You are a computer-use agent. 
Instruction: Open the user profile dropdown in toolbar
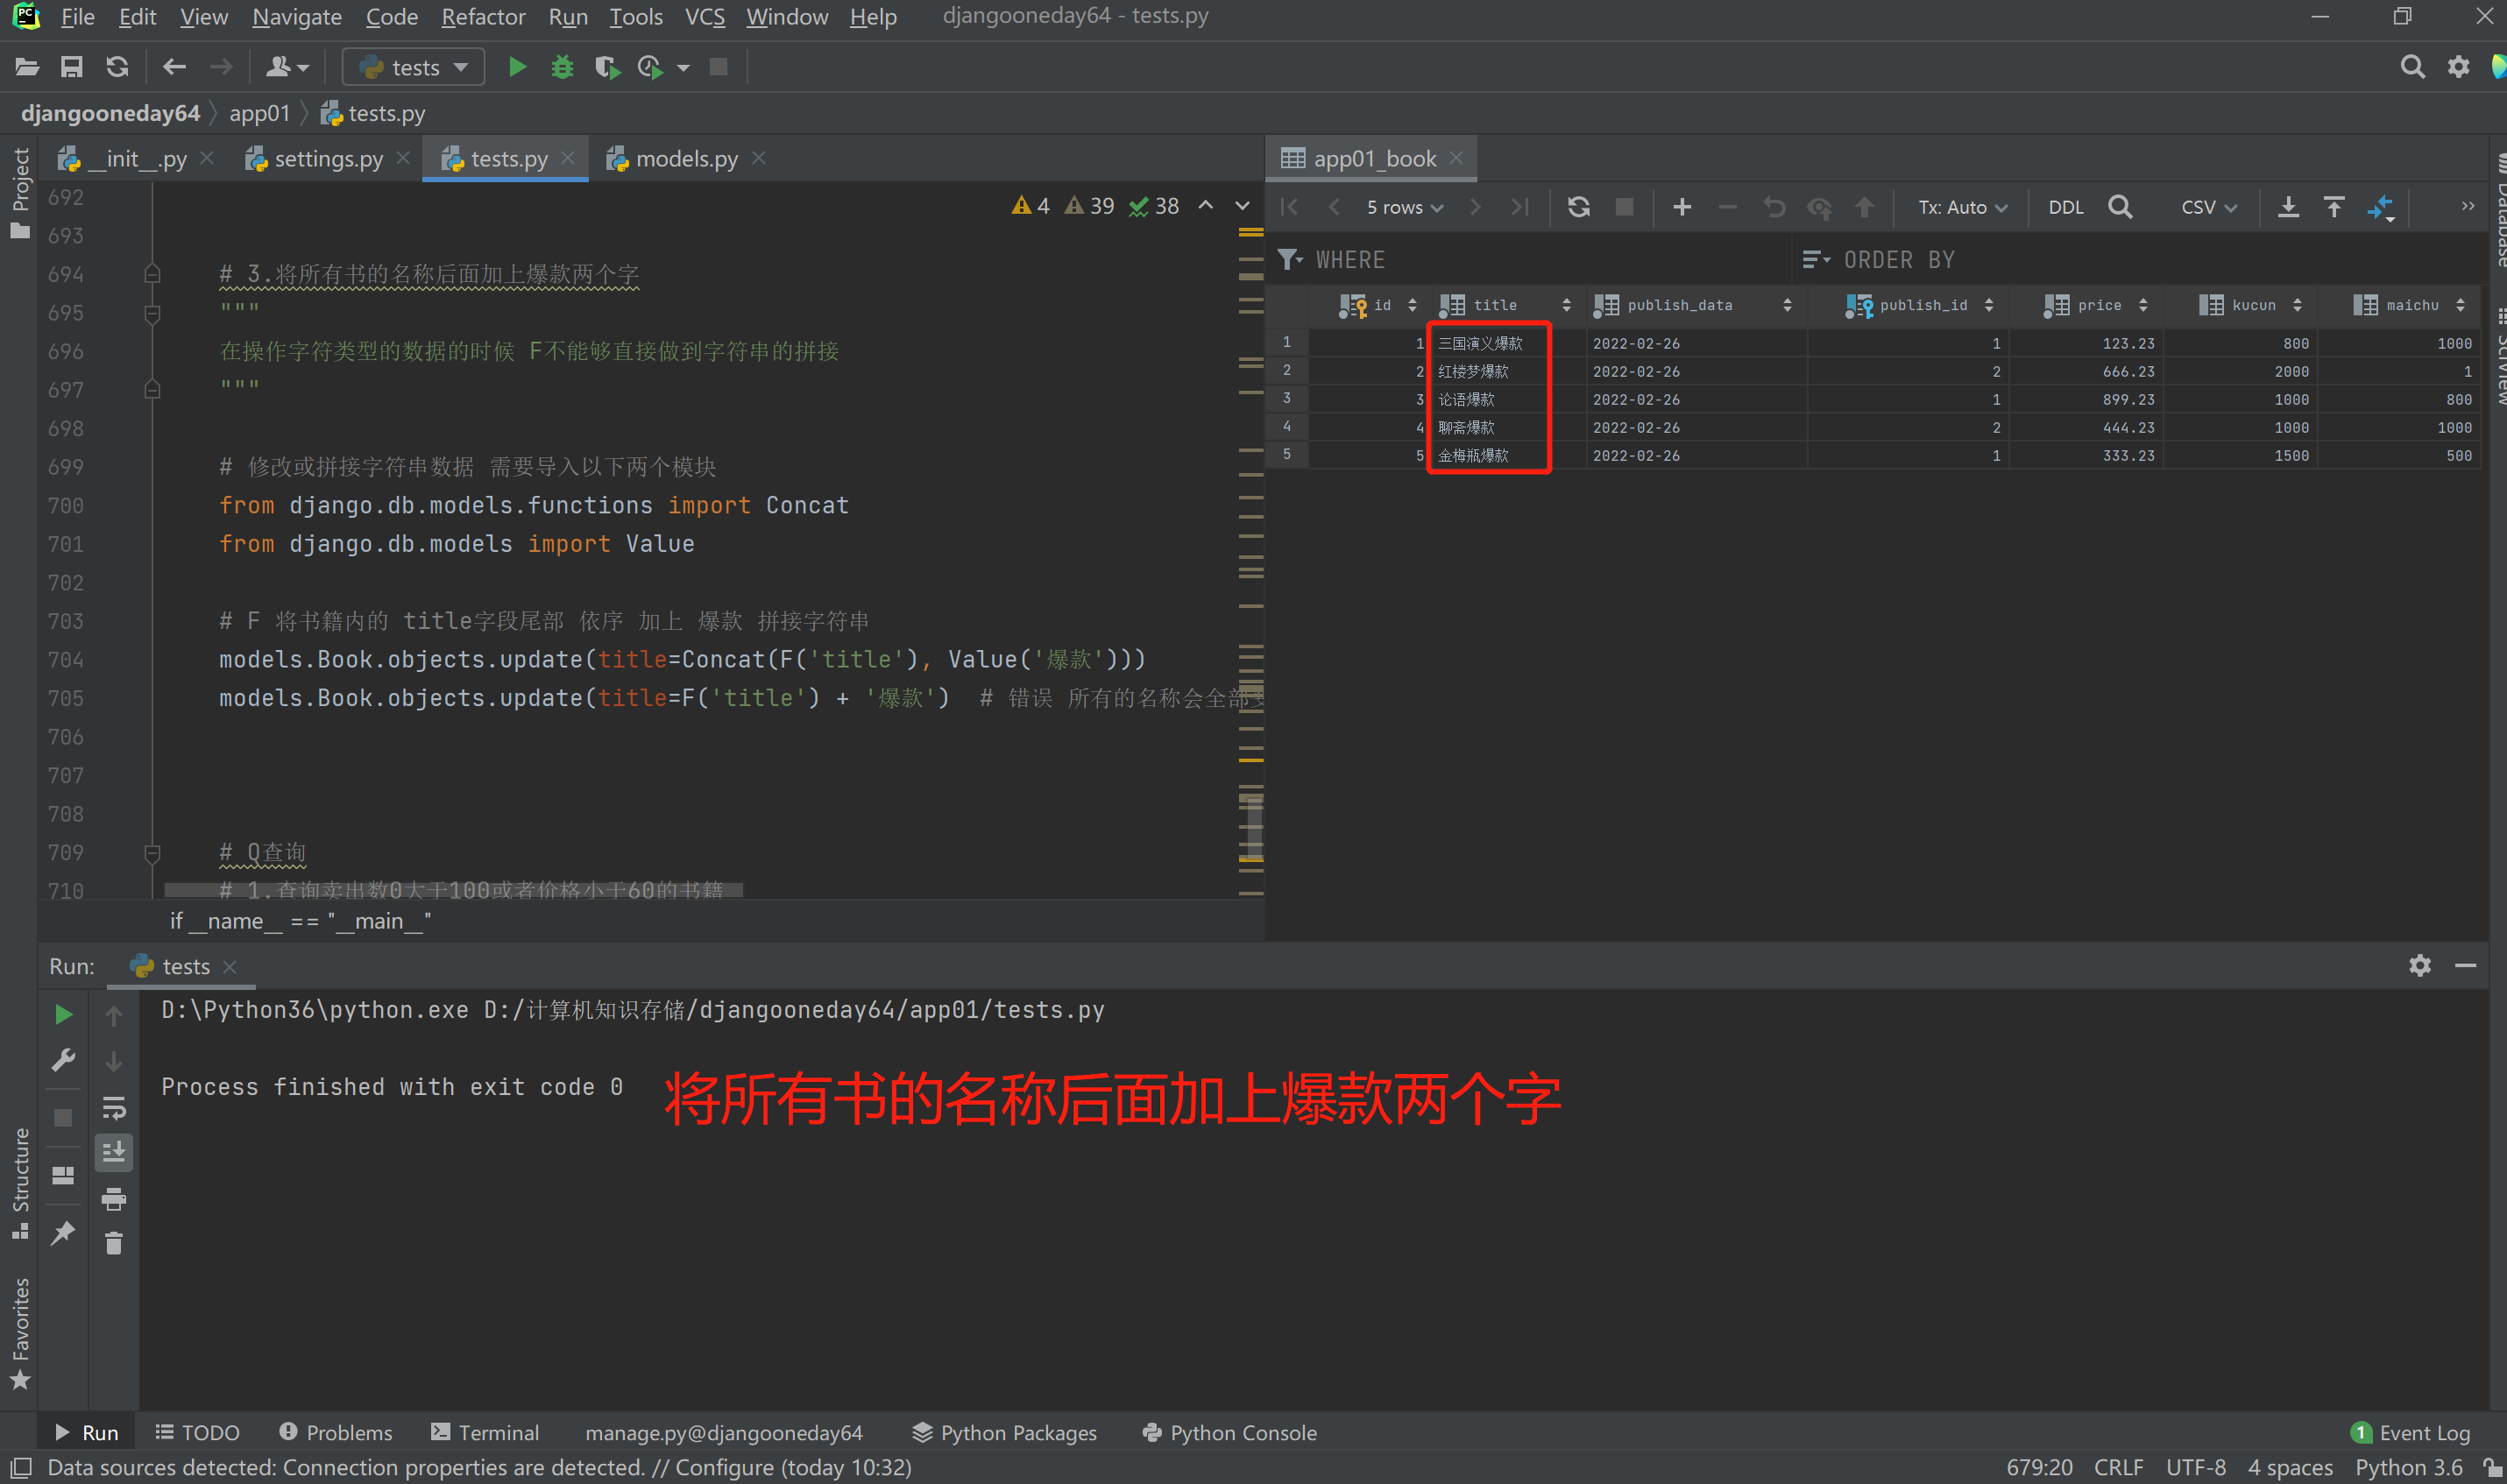[287, 67]
